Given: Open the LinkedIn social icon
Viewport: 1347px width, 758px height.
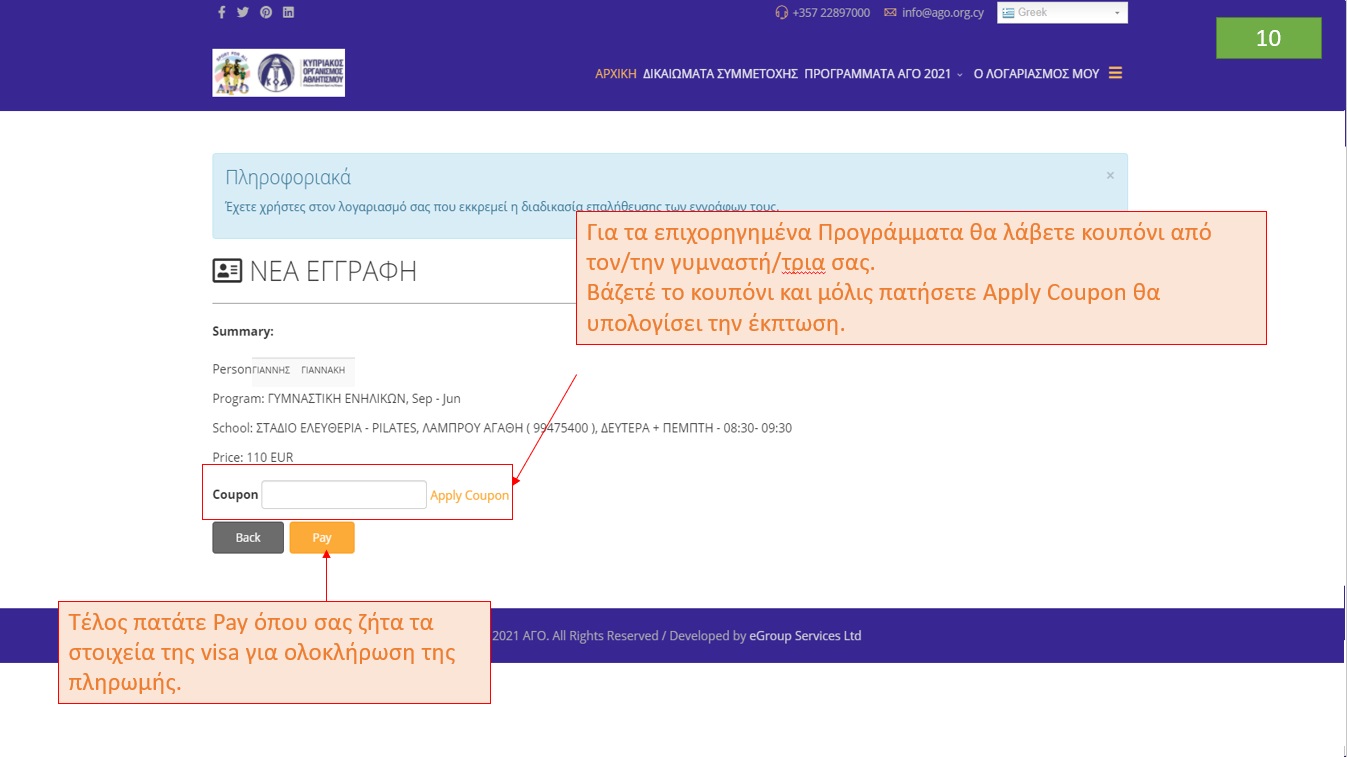Looking at the screenshot, I should 288,13.
